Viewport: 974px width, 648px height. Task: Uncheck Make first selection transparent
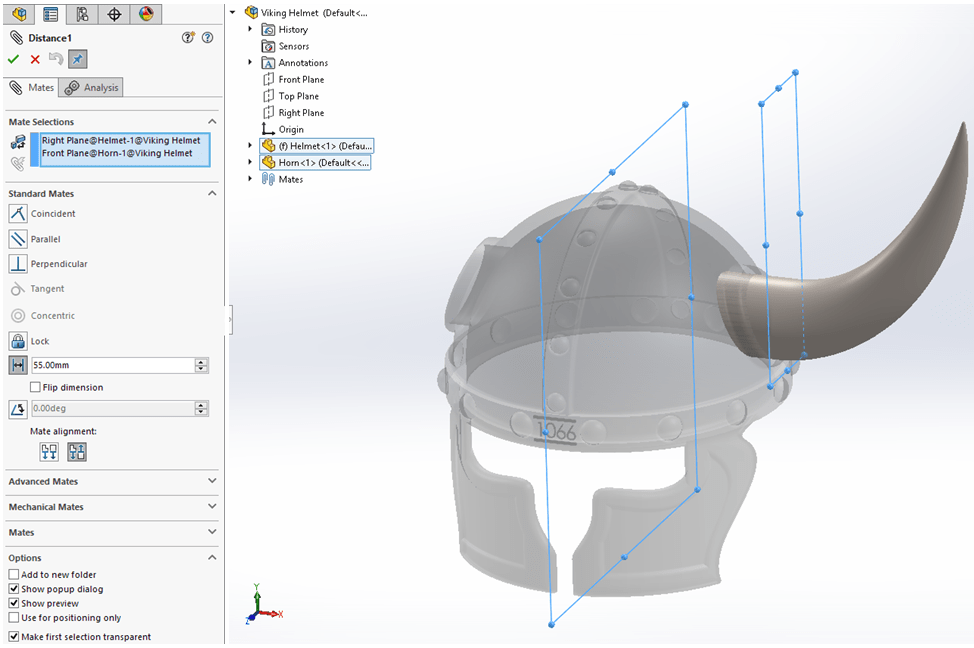tap(14, 637)
